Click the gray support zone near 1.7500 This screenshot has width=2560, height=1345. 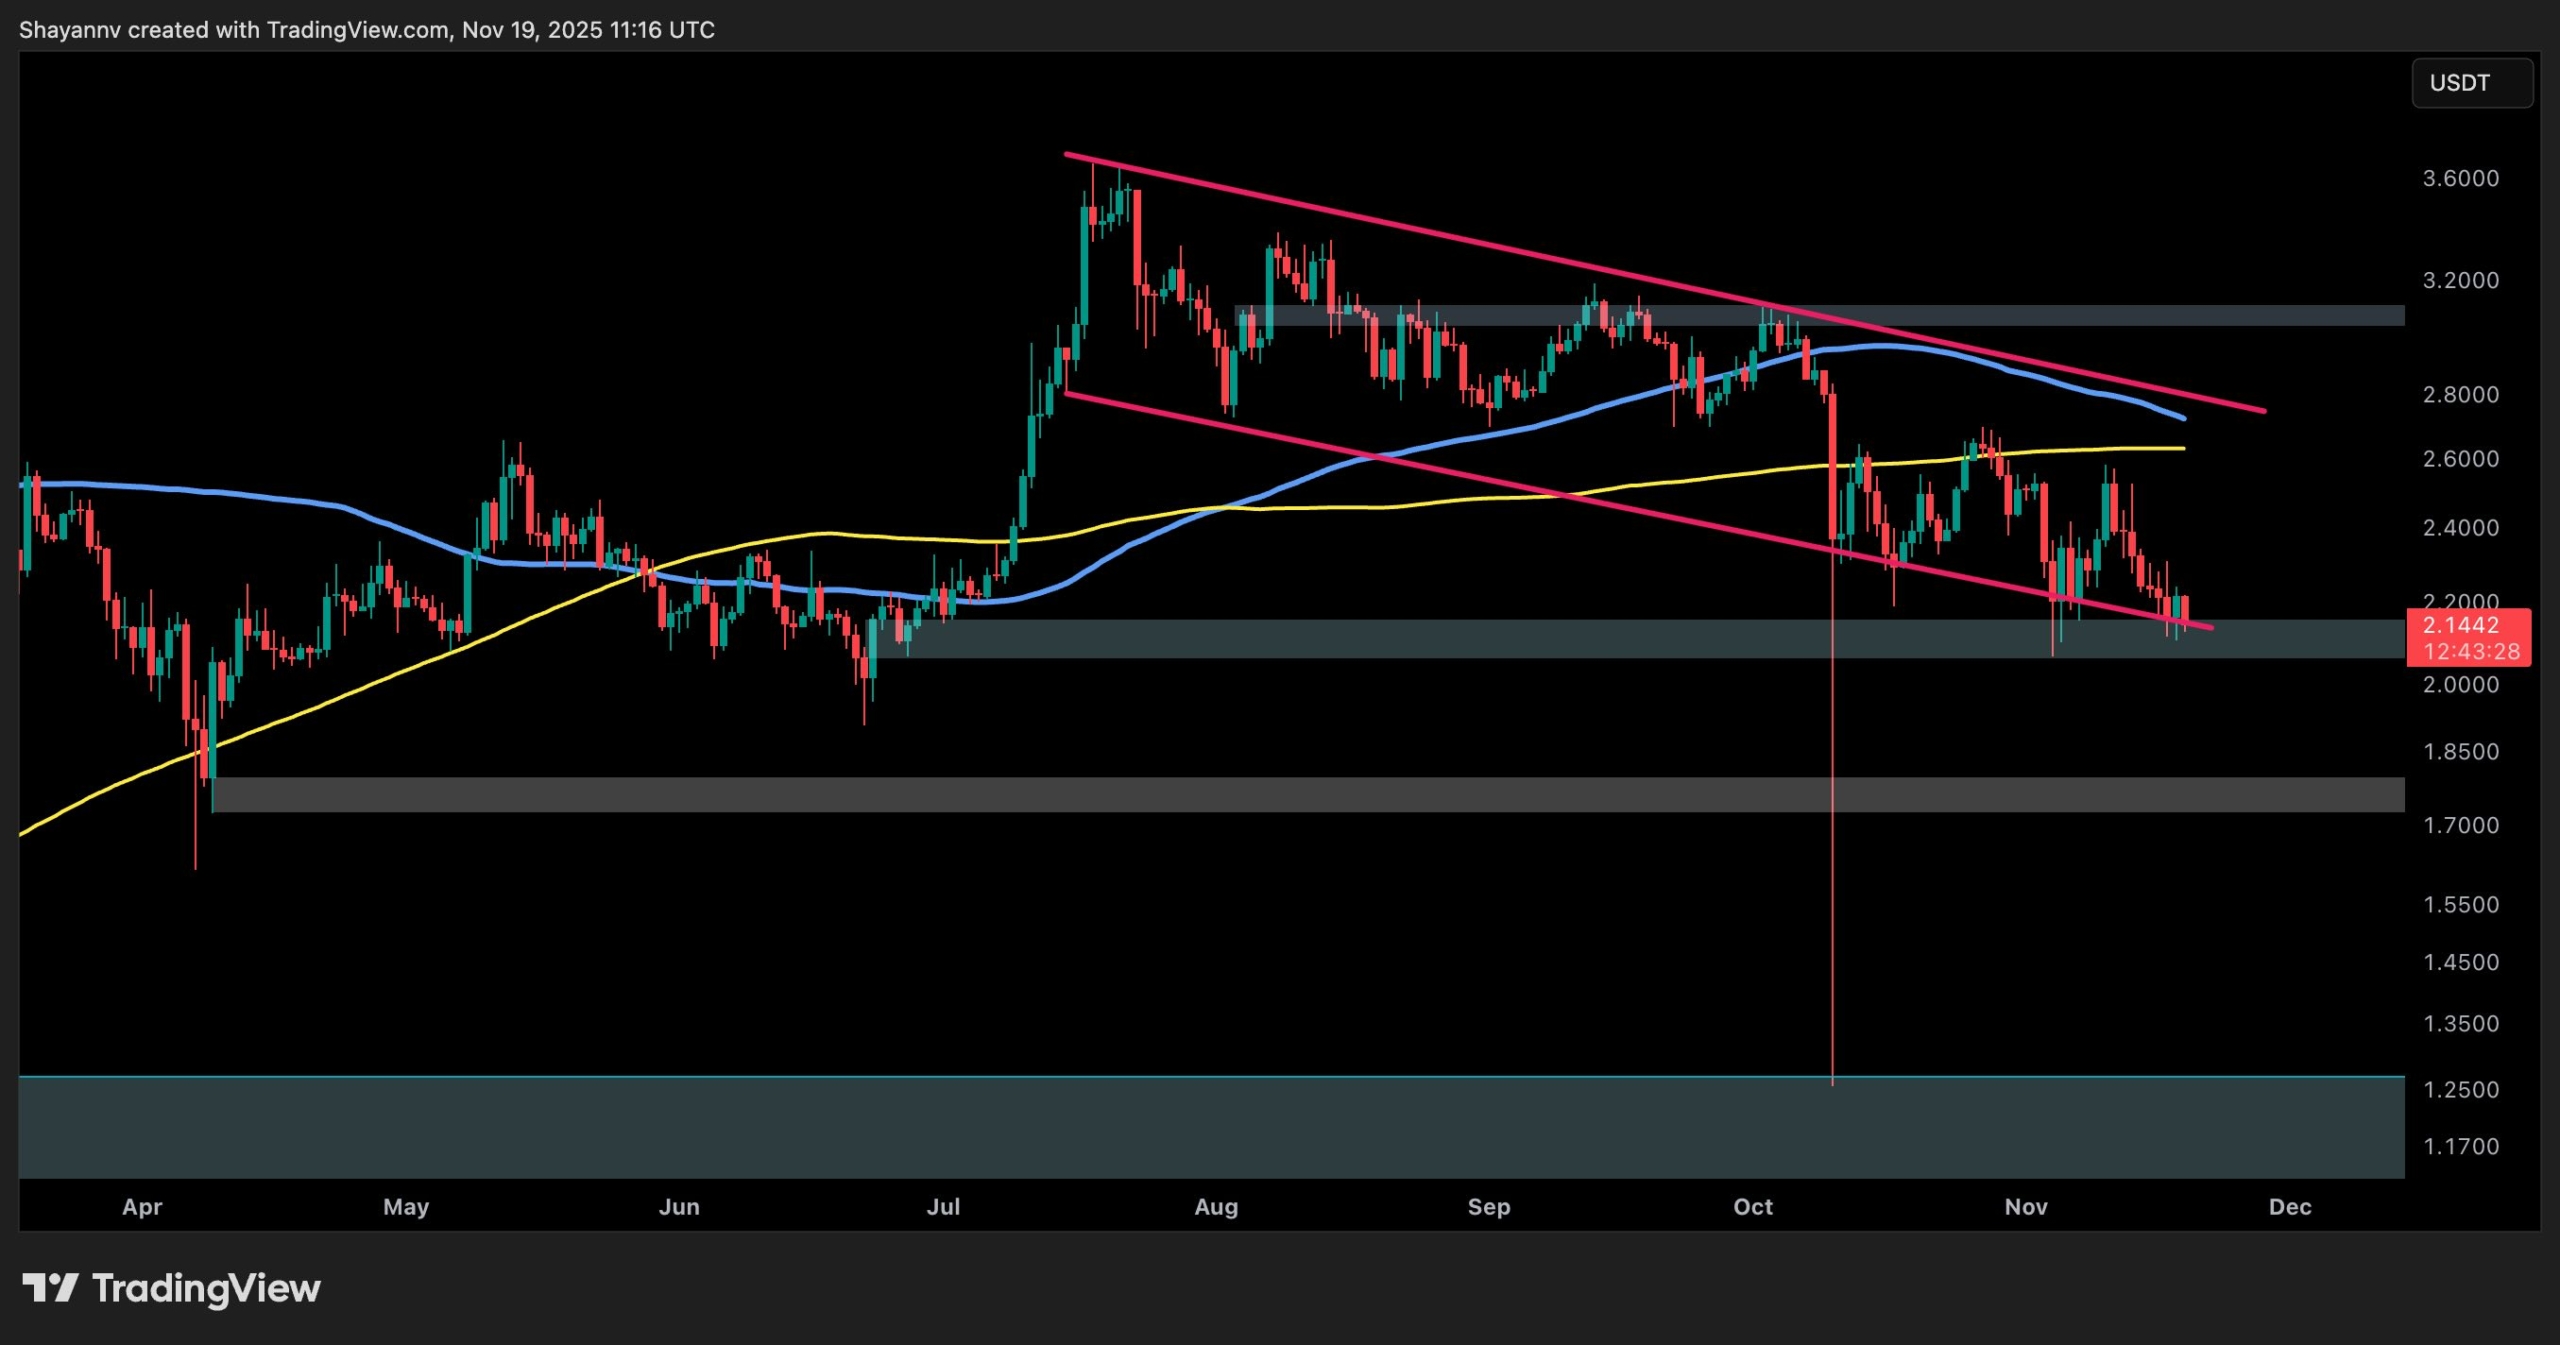point(1300,795)
